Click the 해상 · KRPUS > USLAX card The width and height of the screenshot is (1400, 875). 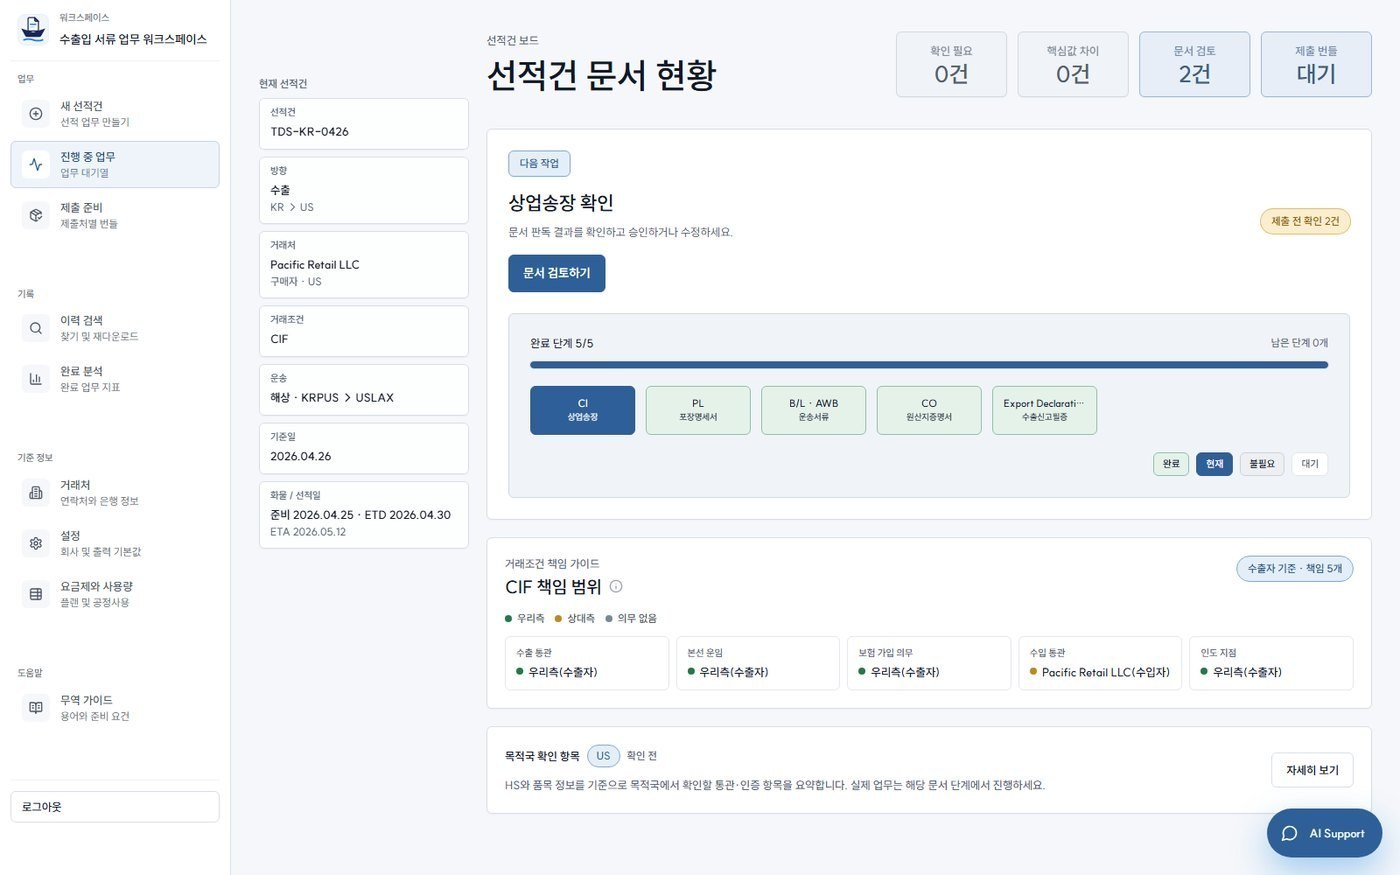pos(364,390)
